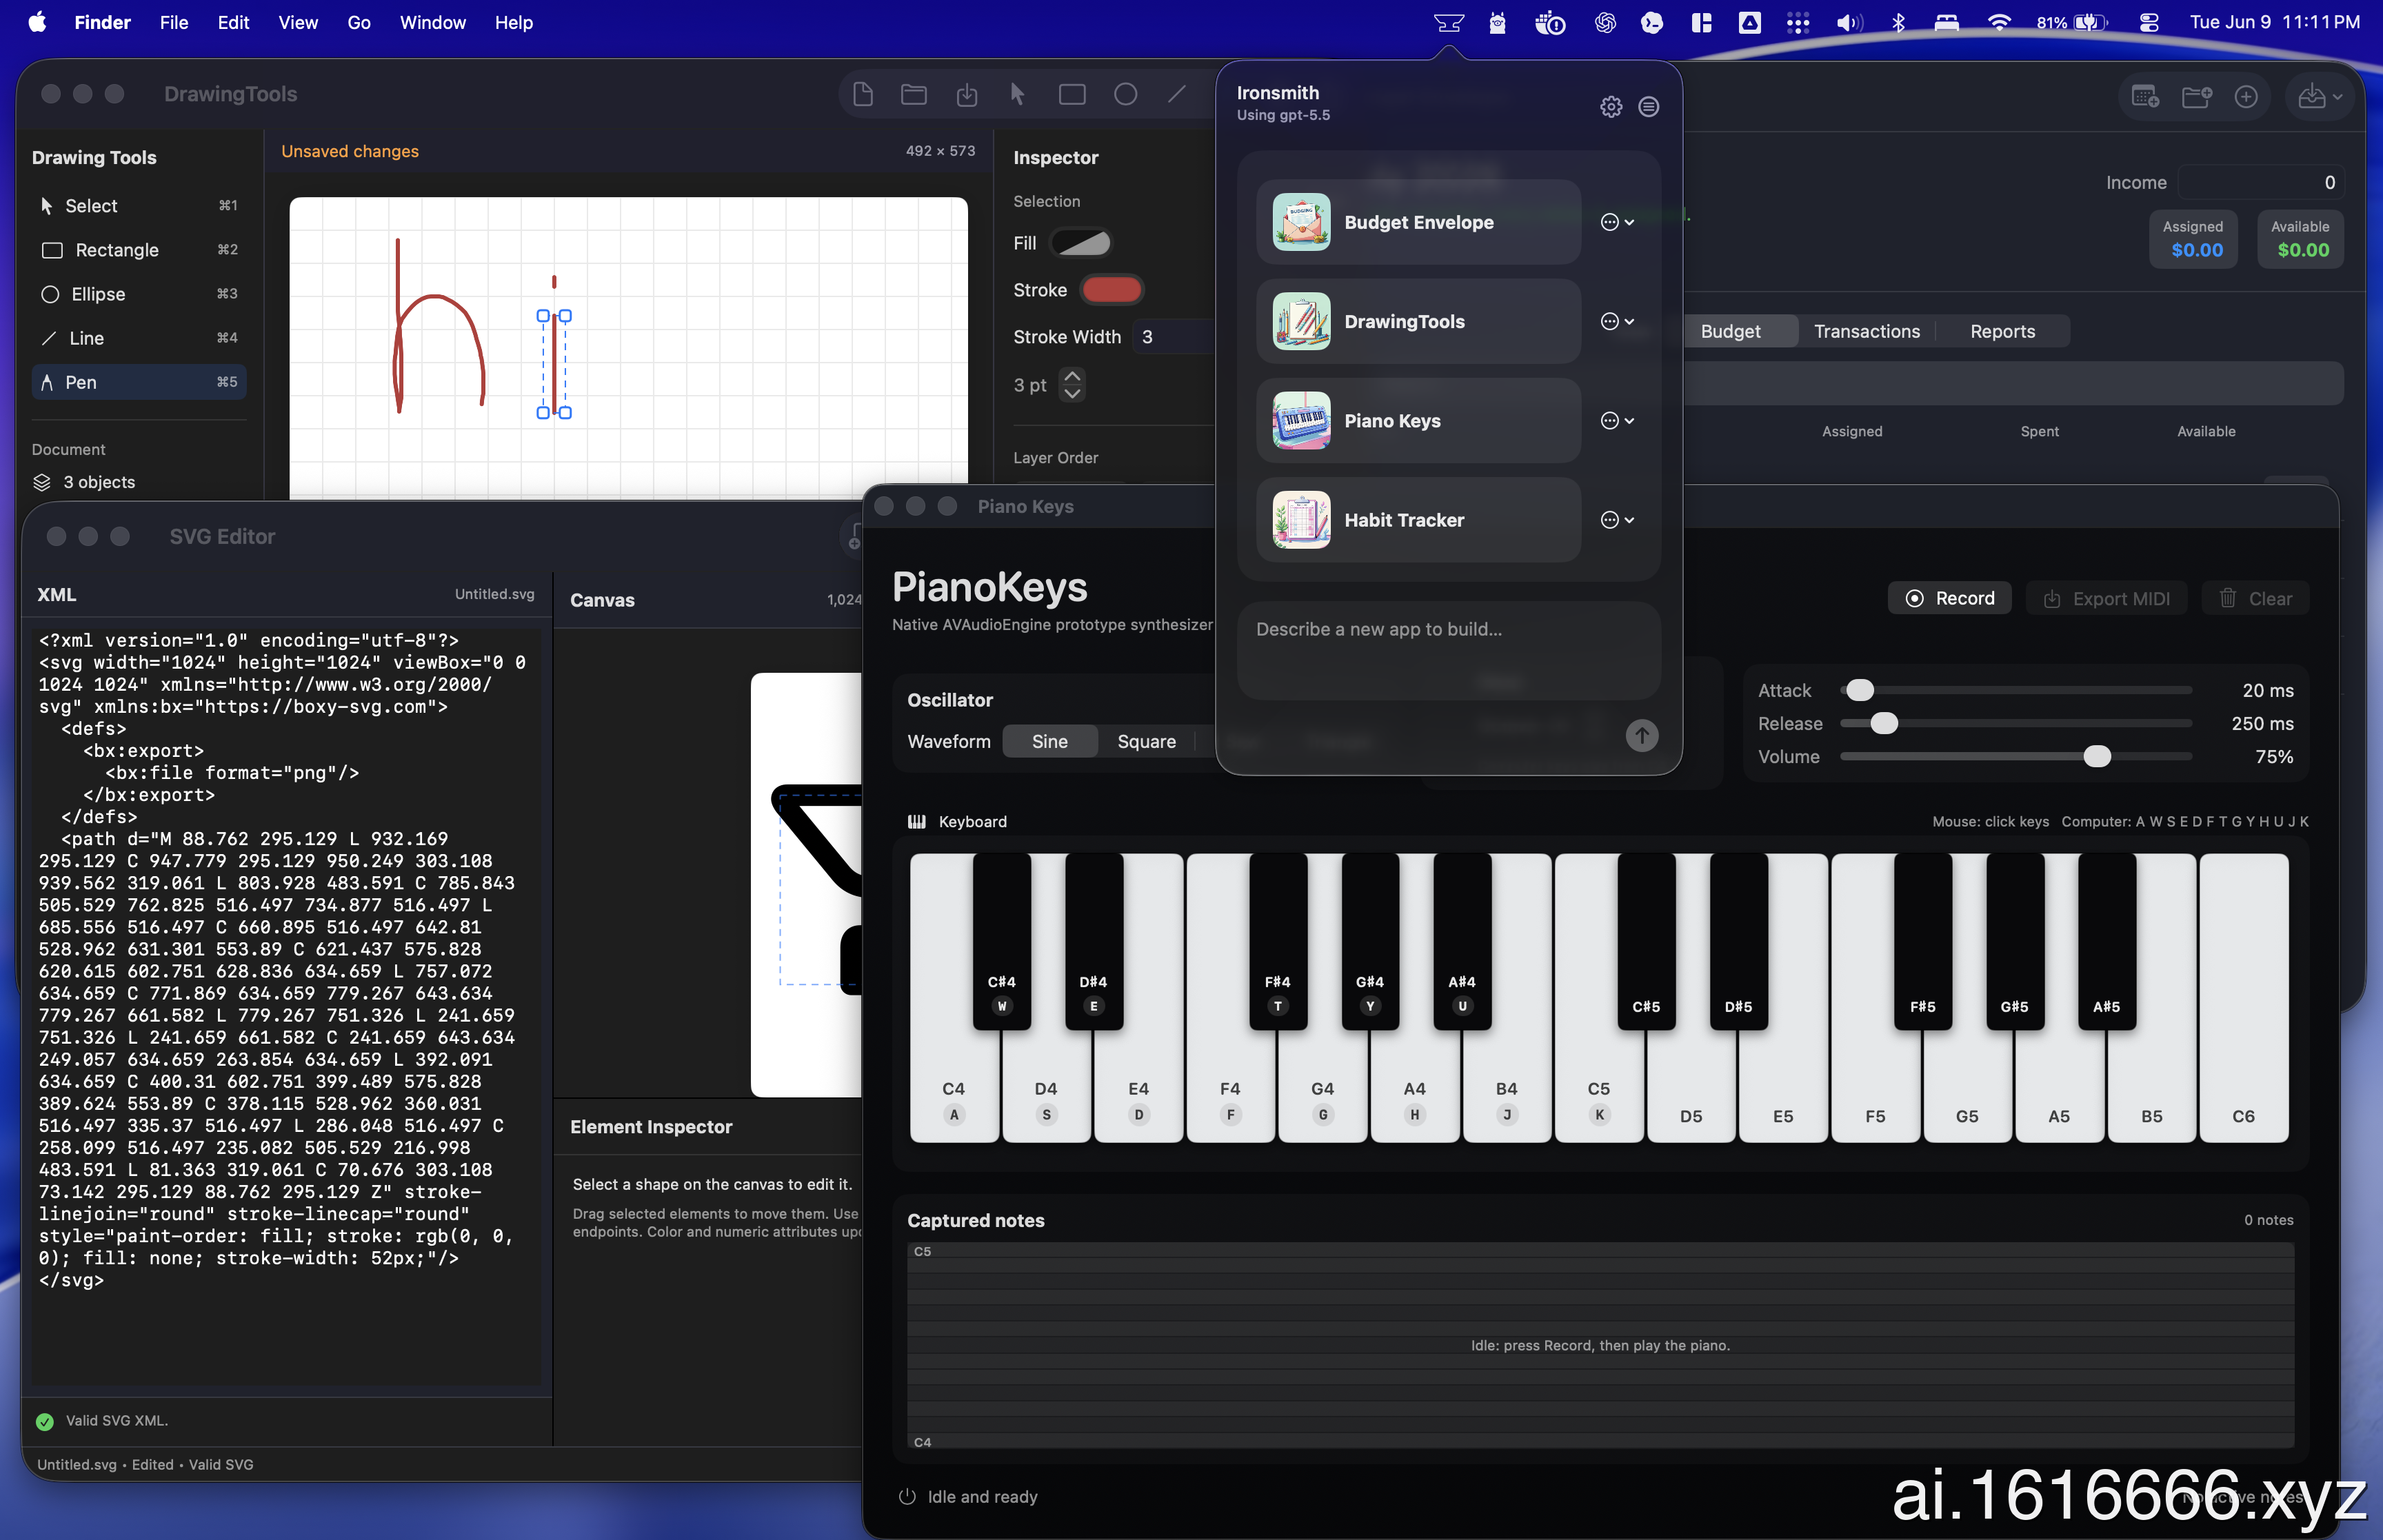The height and width of the screenshot is (1540, 2383).
Task: Open Piano Keys app icon in Ironsmith
Action: (x=1301, y=420)
